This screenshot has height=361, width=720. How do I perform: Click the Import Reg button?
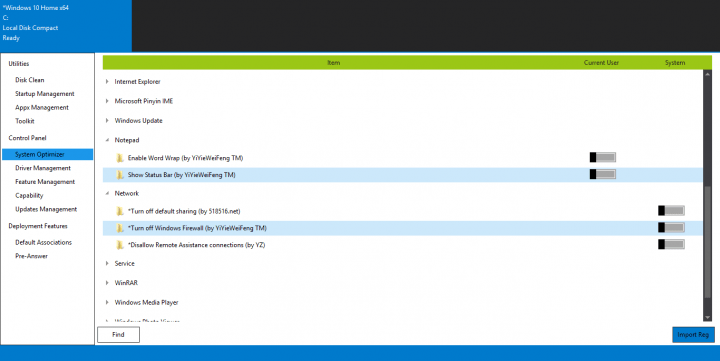tap(693, 335)
